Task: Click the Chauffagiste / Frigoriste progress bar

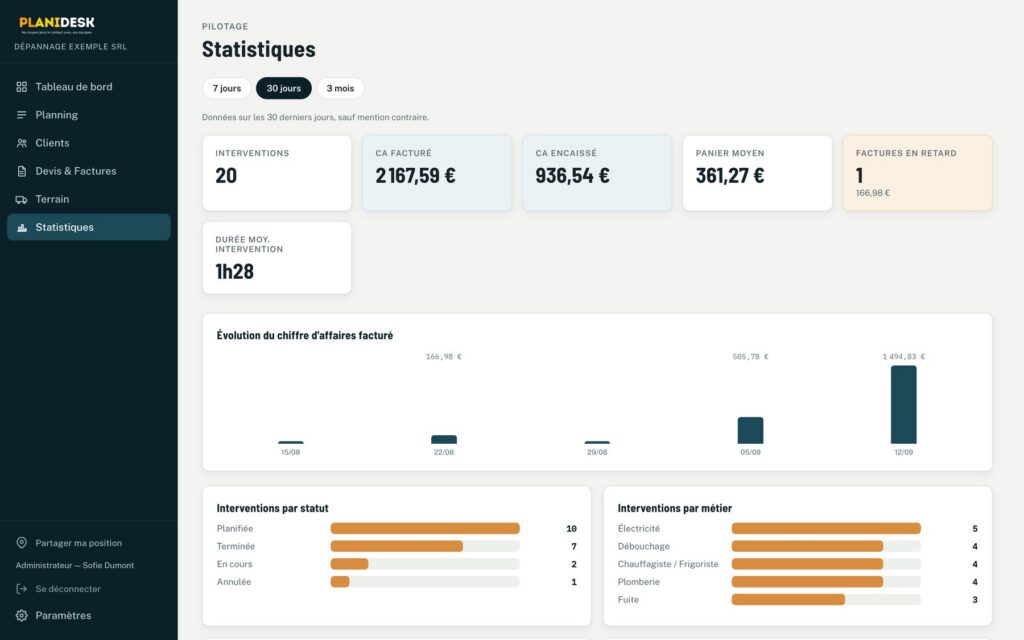Action: coord(826,564)
